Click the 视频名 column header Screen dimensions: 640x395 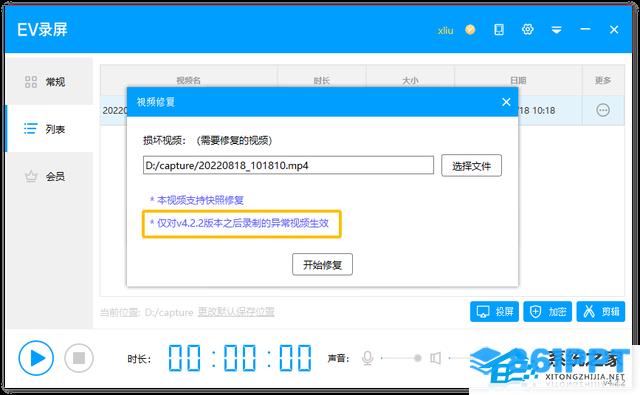(189, 80)
